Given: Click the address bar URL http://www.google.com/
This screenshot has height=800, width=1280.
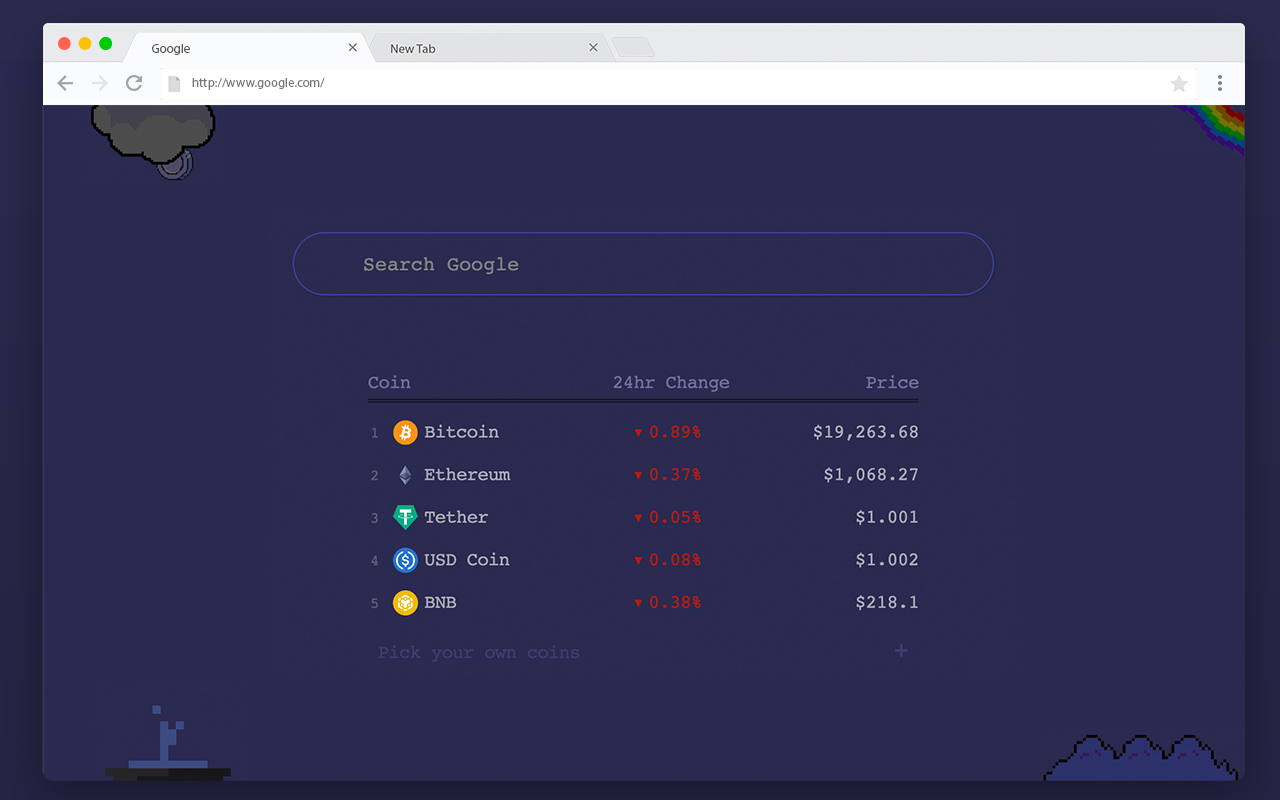Looking at the screenshot, I should (258, 83).
